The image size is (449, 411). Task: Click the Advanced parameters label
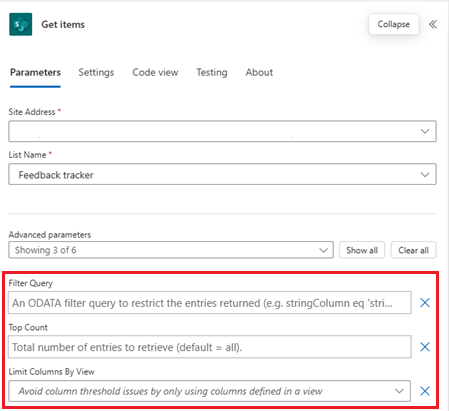[50, 235]
